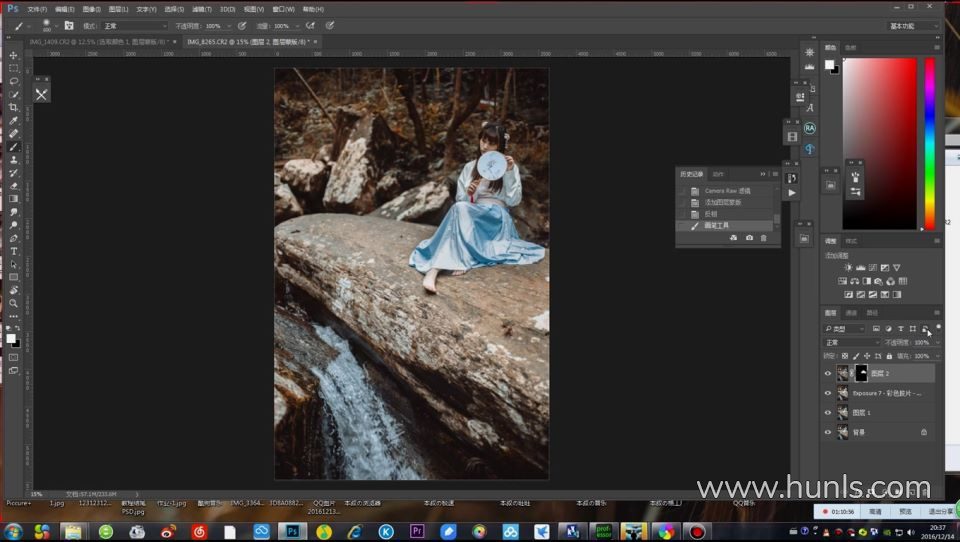This screenshot has width=960, height=542.
Task: Toggle visibility of 图层 1 layer
Action: [827, 412]
